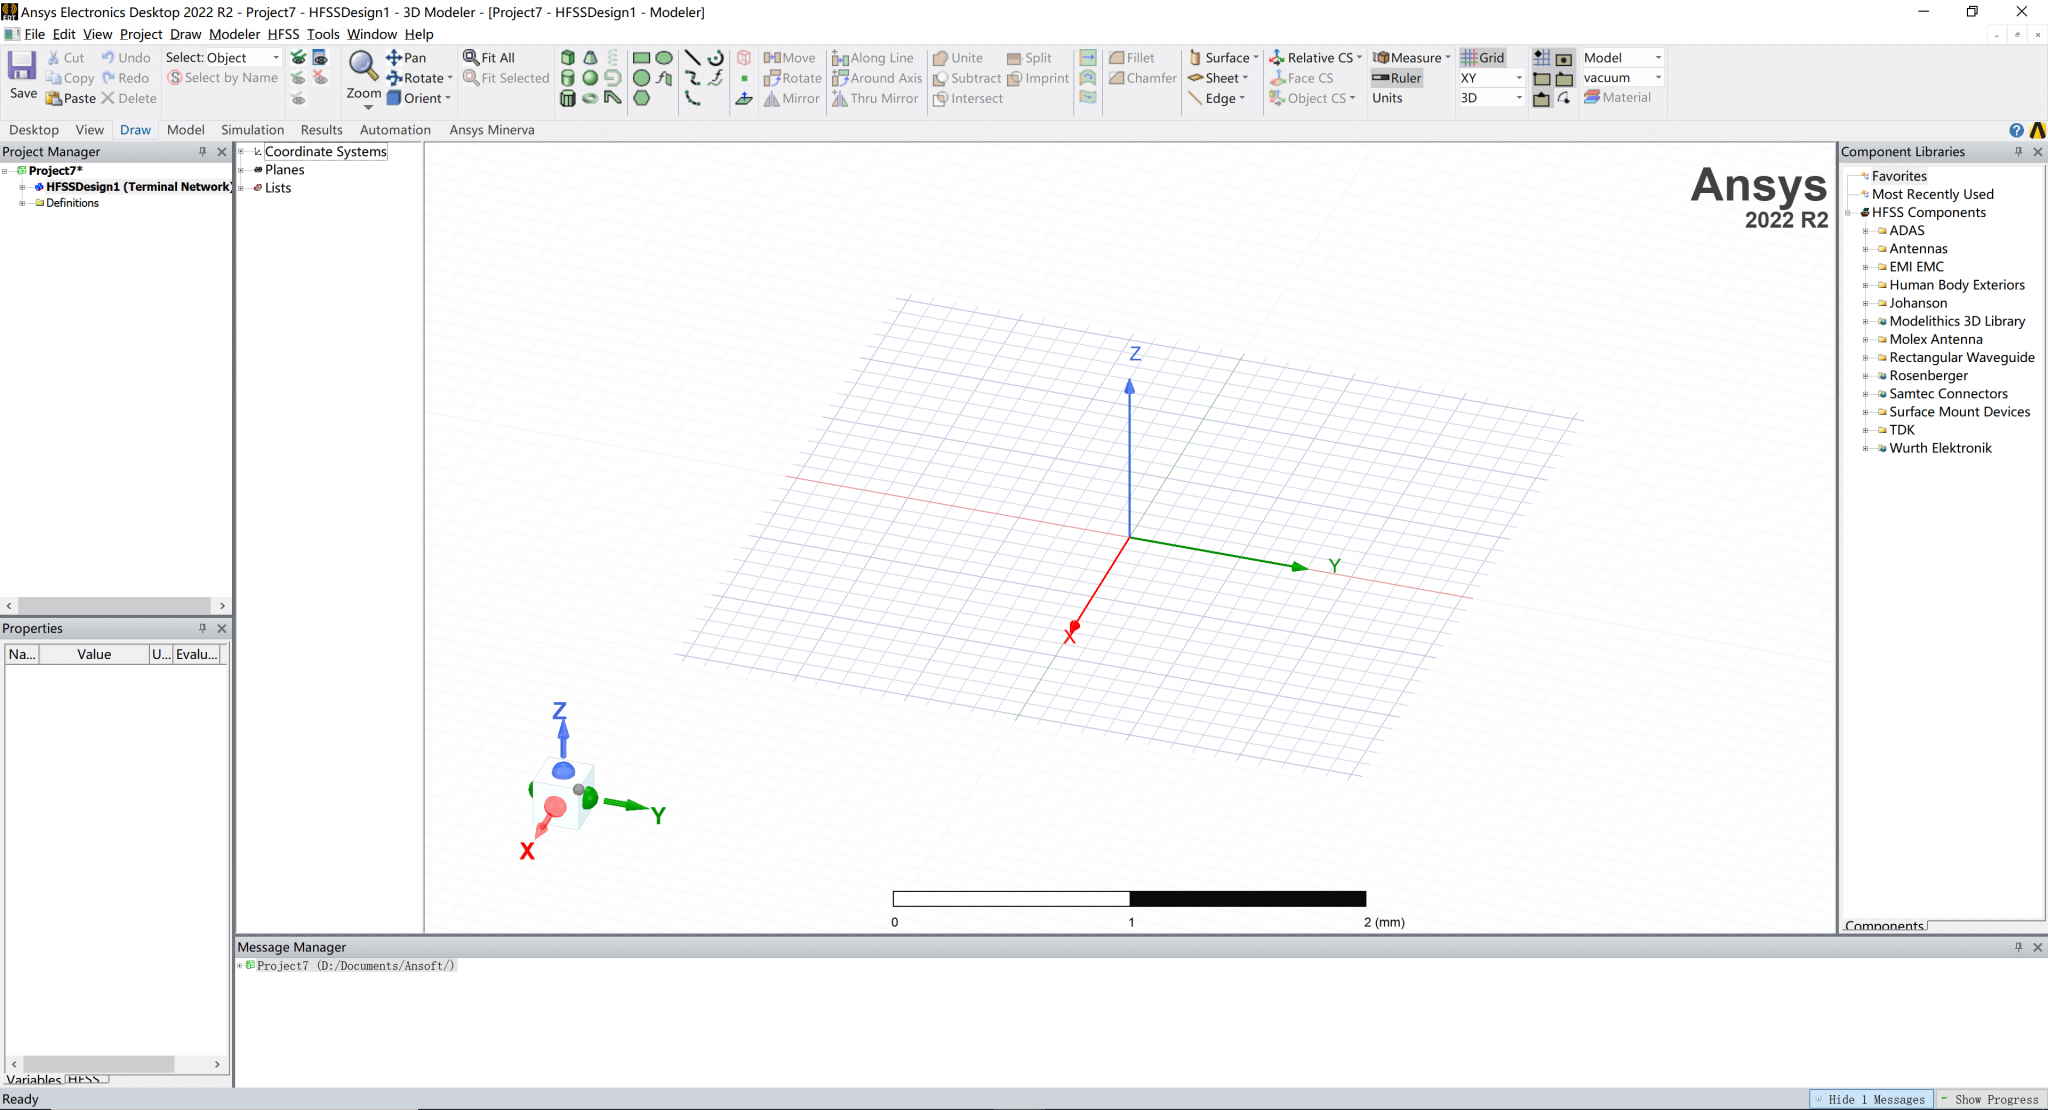Switch to the Simulation tab

pyautogui.click(x=252, y=129)
